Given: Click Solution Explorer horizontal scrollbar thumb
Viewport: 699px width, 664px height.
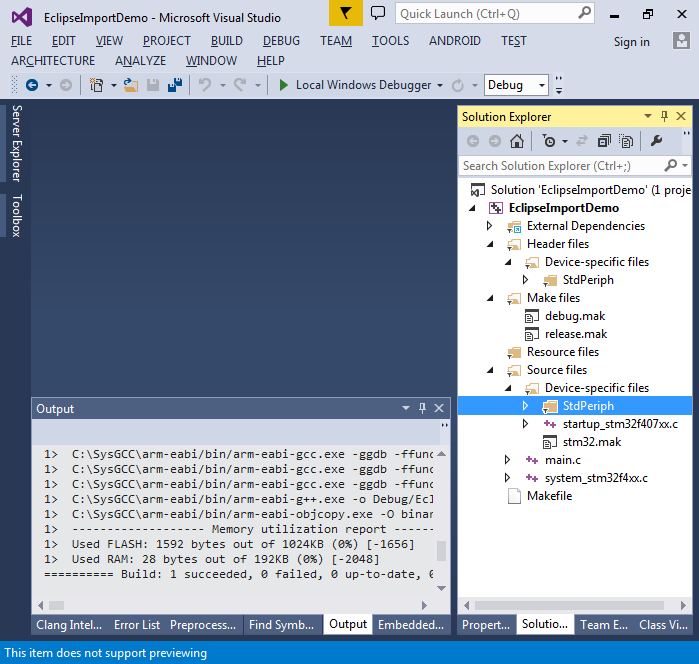Looking at the screenshot, I should (569, 605).
